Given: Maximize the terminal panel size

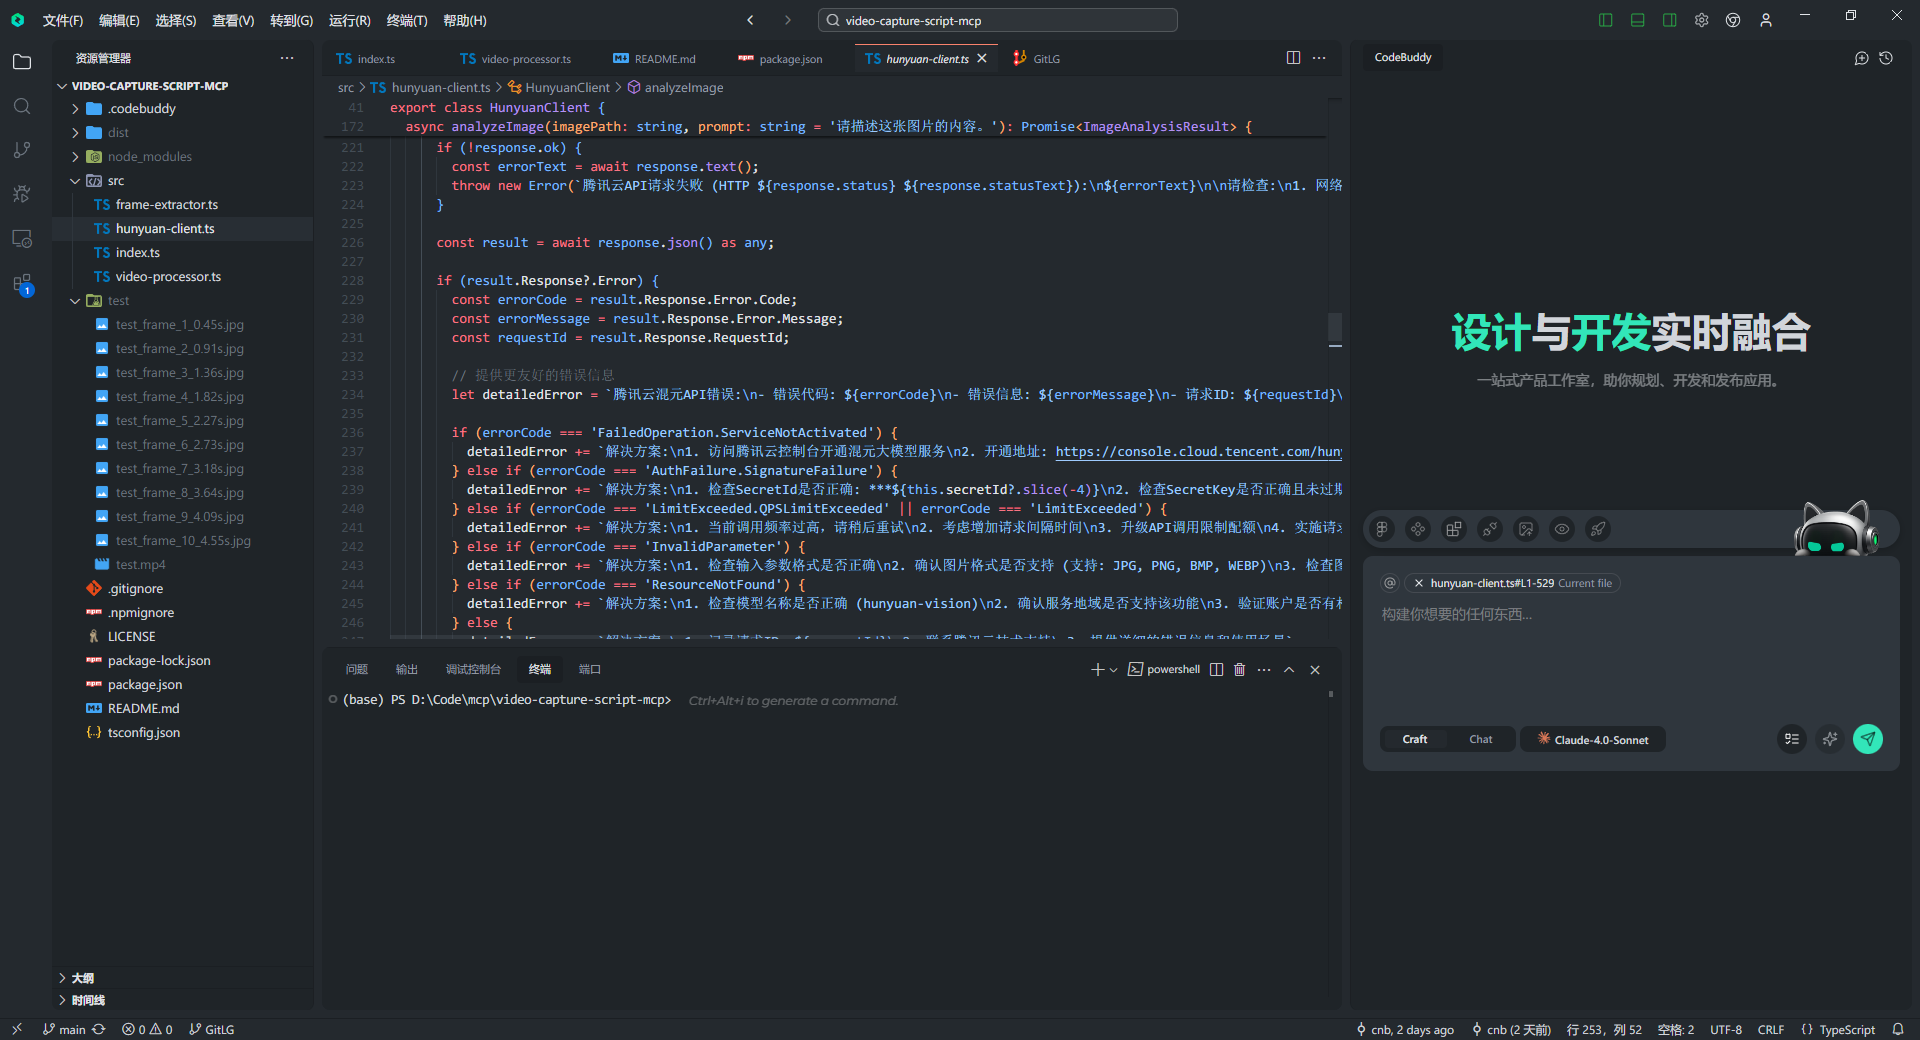Looking at the screenshot, I should [1289, 670].
